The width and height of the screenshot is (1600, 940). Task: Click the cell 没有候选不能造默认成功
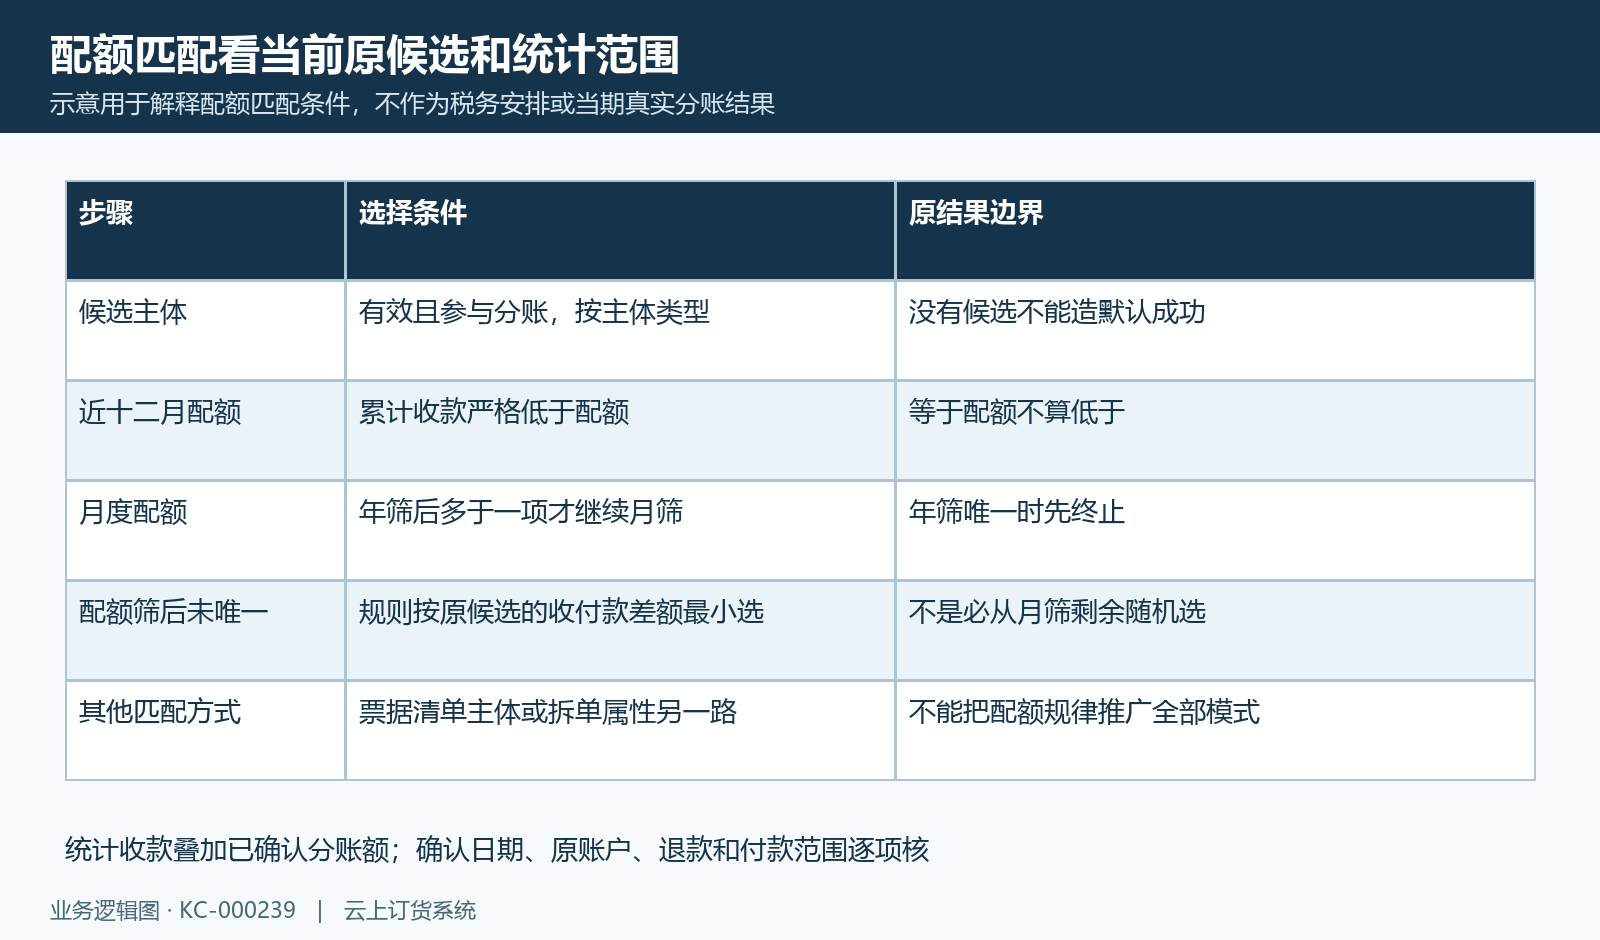1215,330
